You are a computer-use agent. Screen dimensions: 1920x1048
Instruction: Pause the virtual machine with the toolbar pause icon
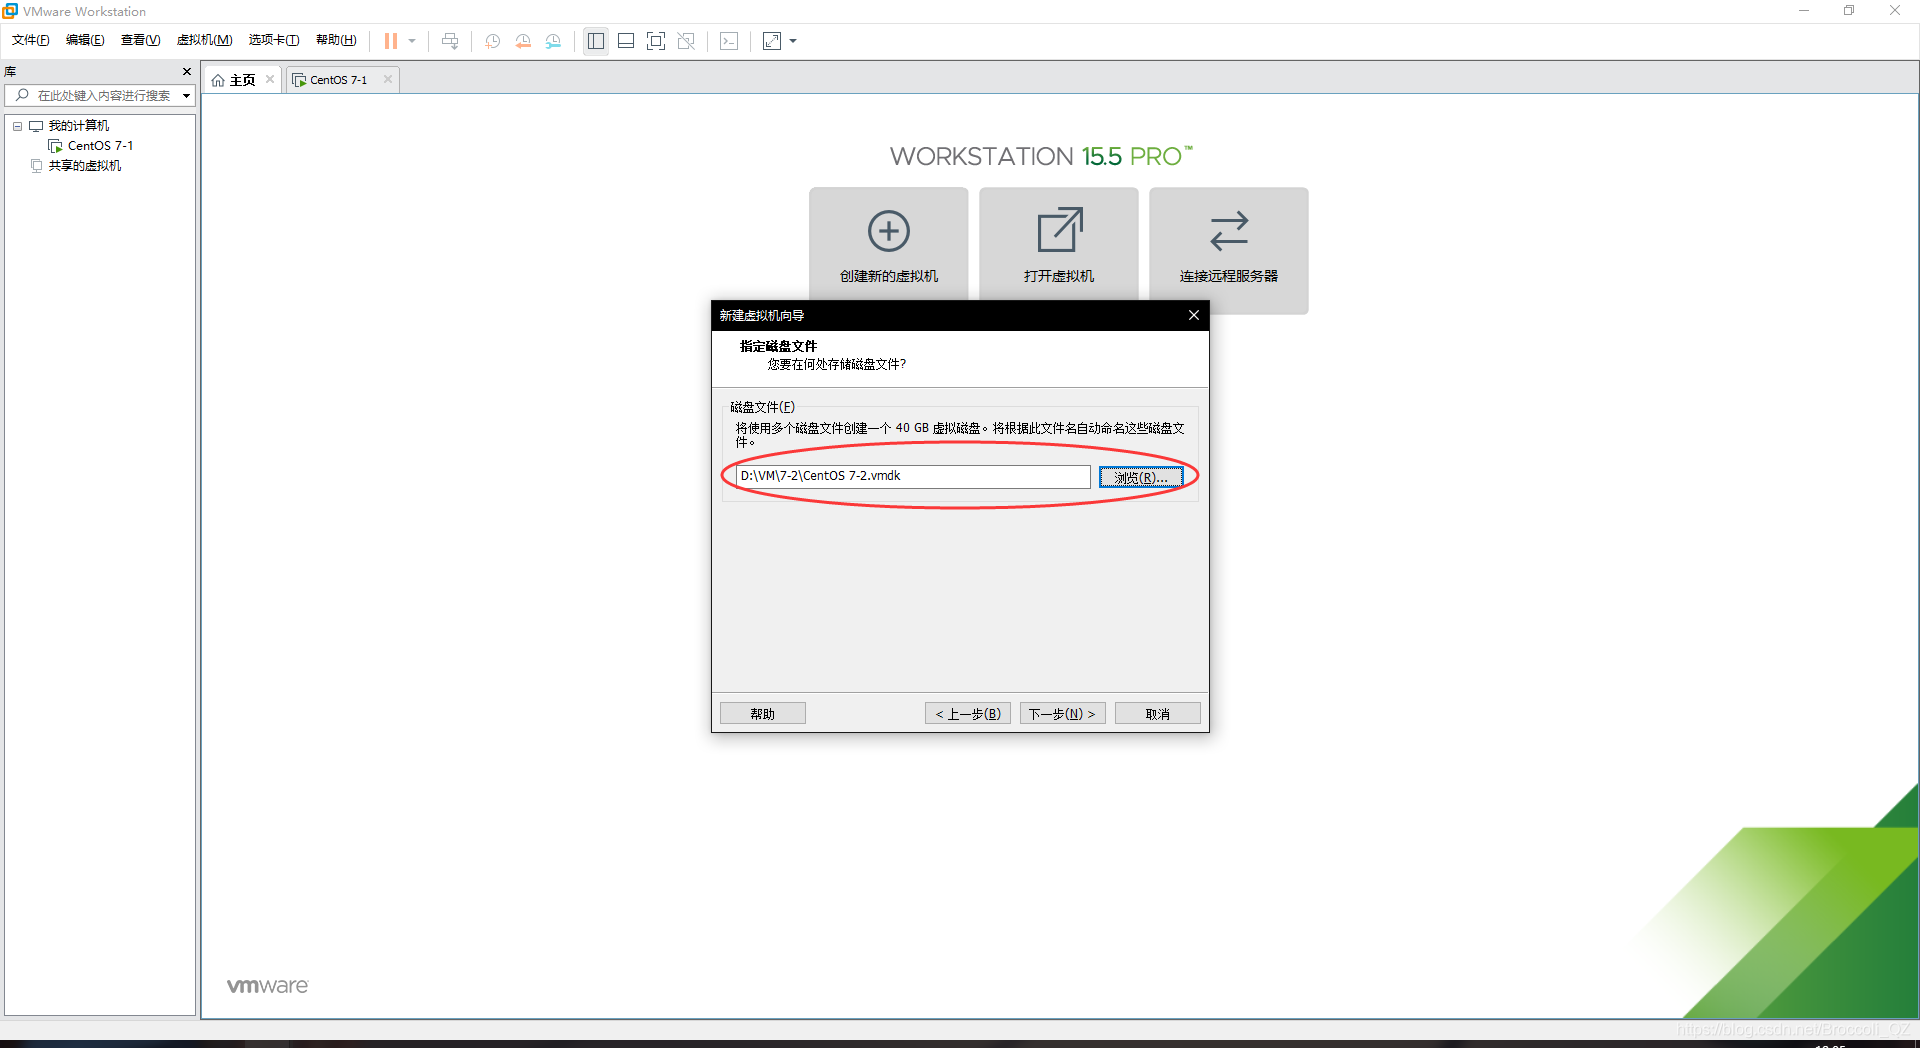pyautogui.click(x=391, y=41)
